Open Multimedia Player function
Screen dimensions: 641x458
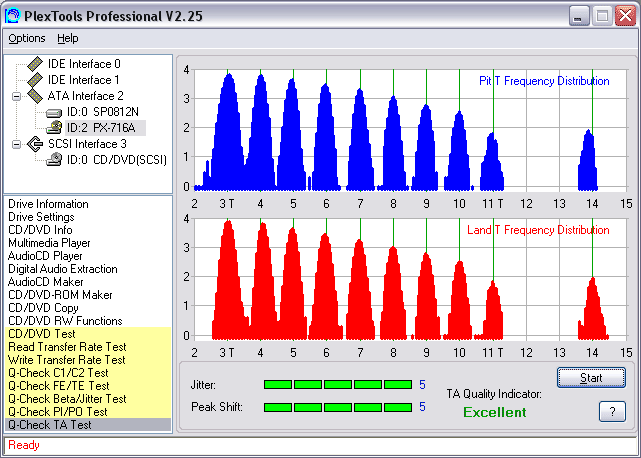(x=49, y=243)
